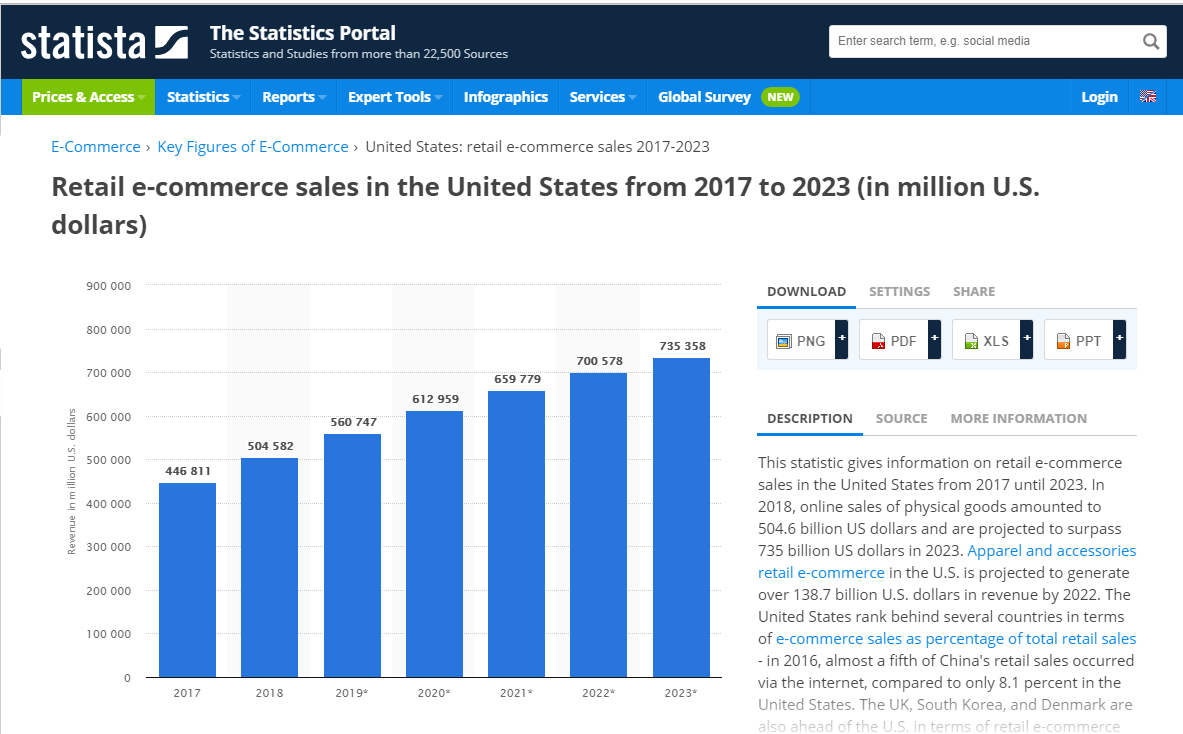Screen dimensions: 1183x734
Task: Expand the Reports menu
Action: click(292, 97)
